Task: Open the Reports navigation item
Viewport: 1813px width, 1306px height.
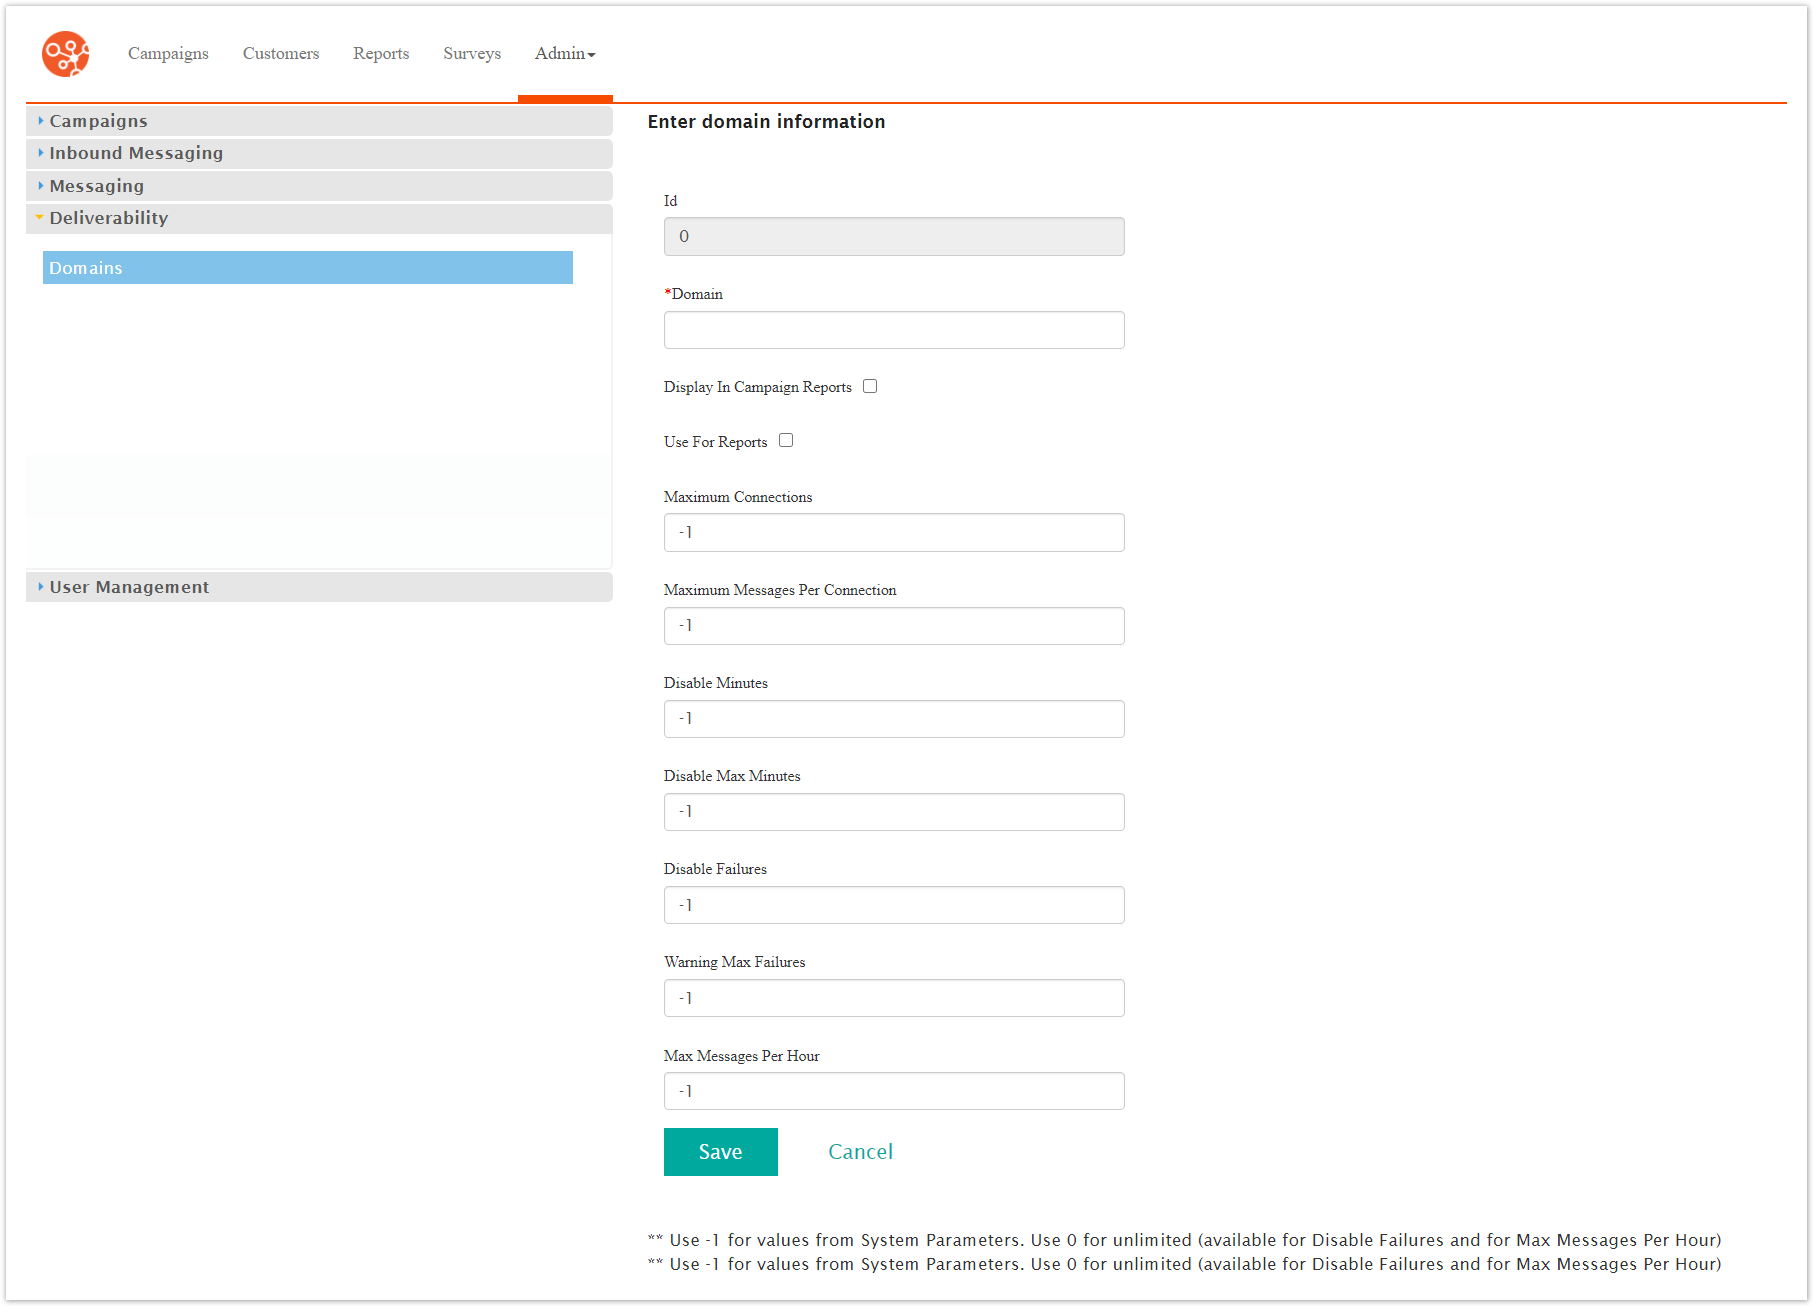Action: pos(381,54)
